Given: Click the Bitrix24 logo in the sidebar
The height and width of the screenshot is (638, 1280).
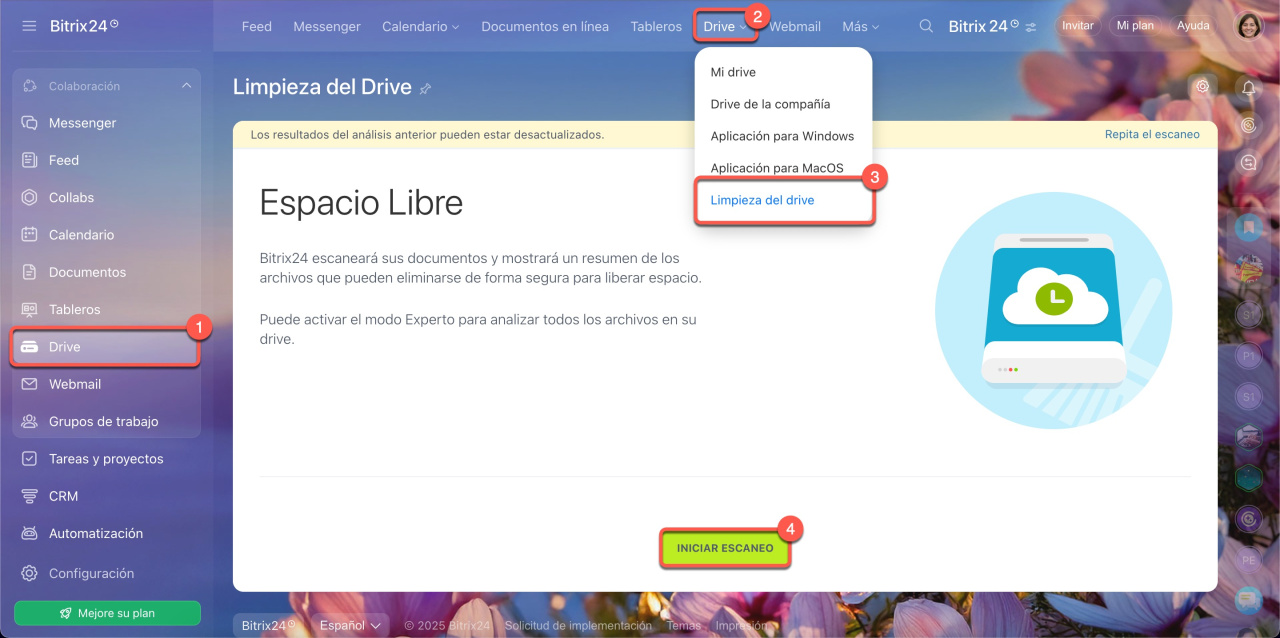Looking at the screenshot, I should (x=84, y=25).
